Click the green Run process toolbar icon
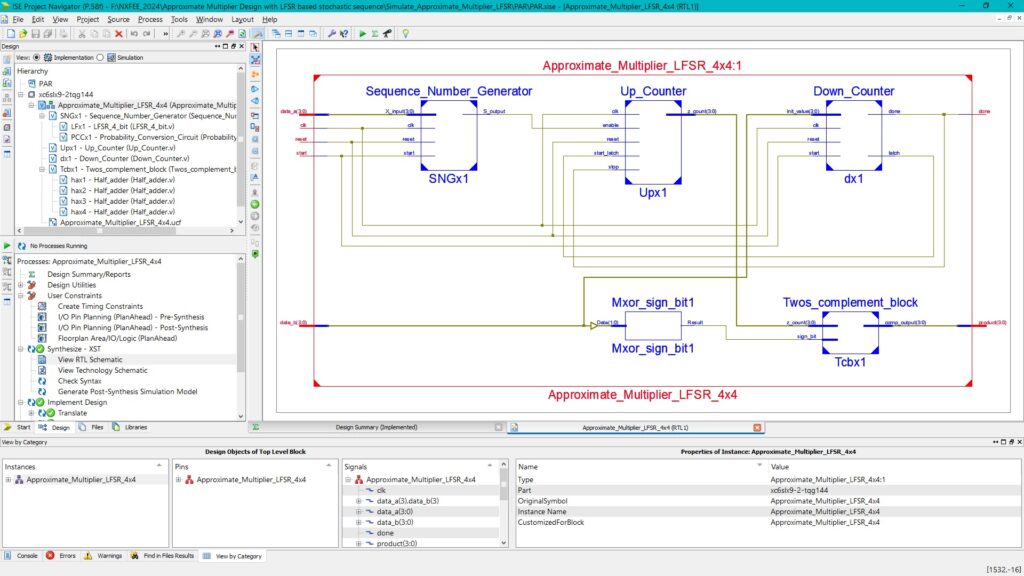Screen dimensions: 1024x576 [362, 31]
